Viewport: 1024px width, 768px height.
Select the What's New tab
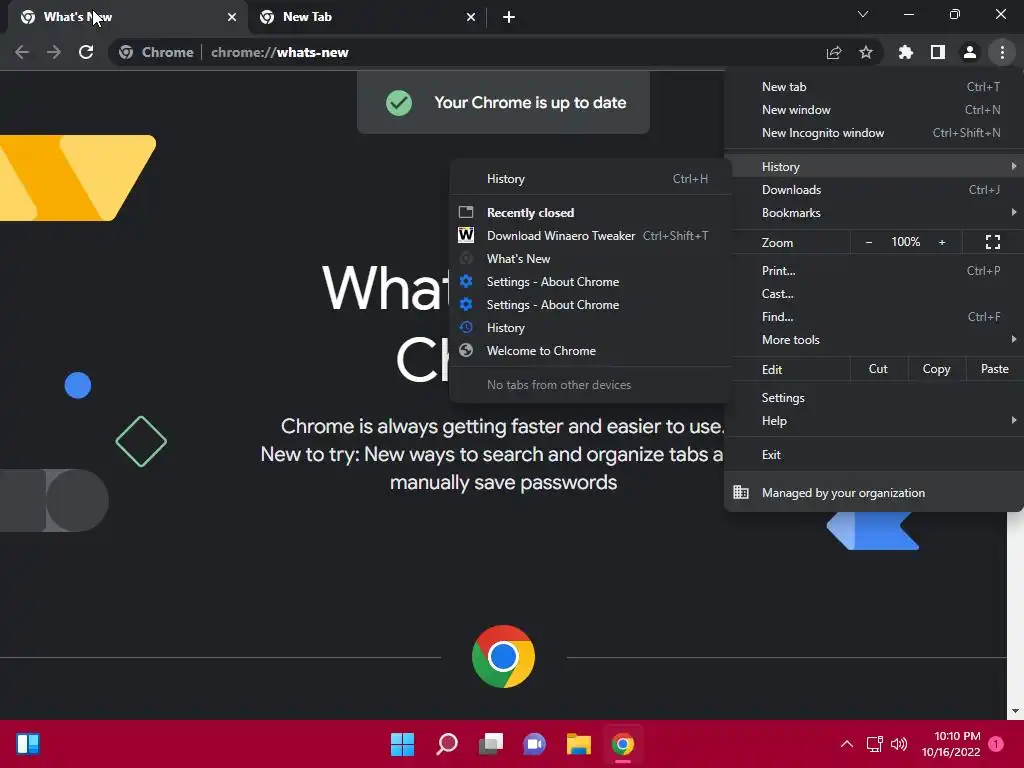coord(127,17)
